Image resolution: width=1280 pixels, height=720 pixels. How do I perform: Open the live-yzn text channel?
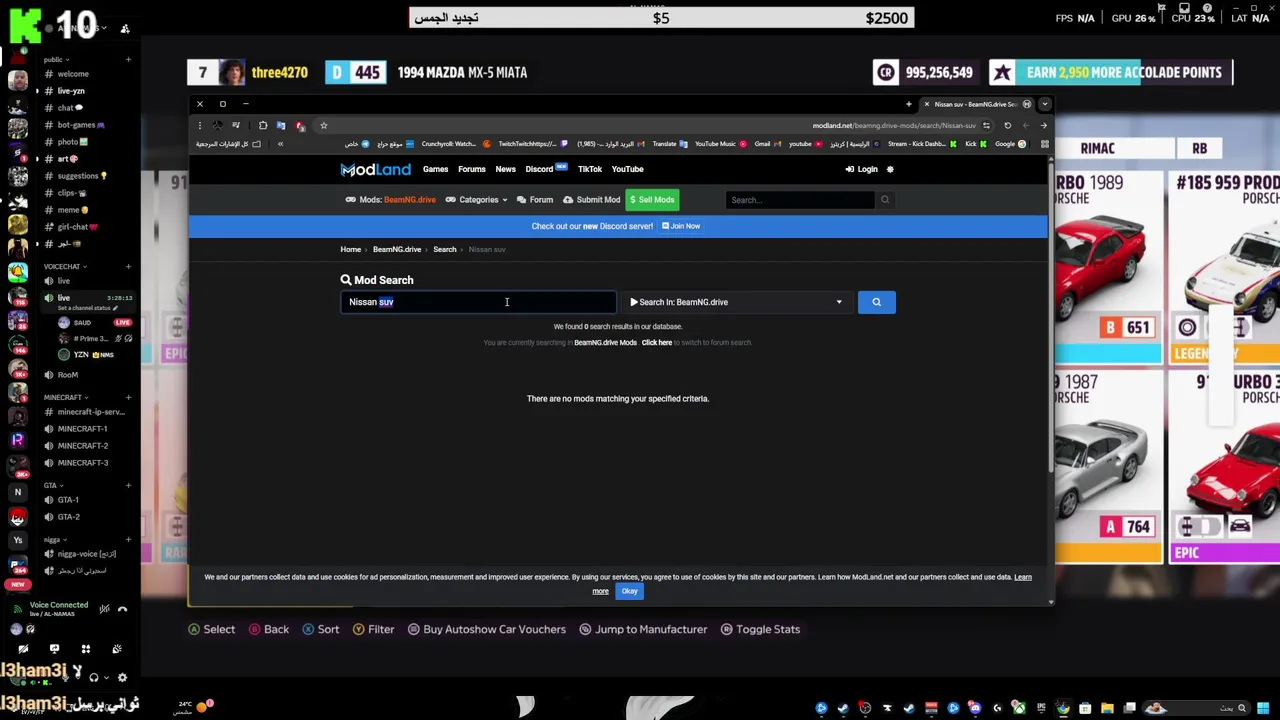(71, 91)
